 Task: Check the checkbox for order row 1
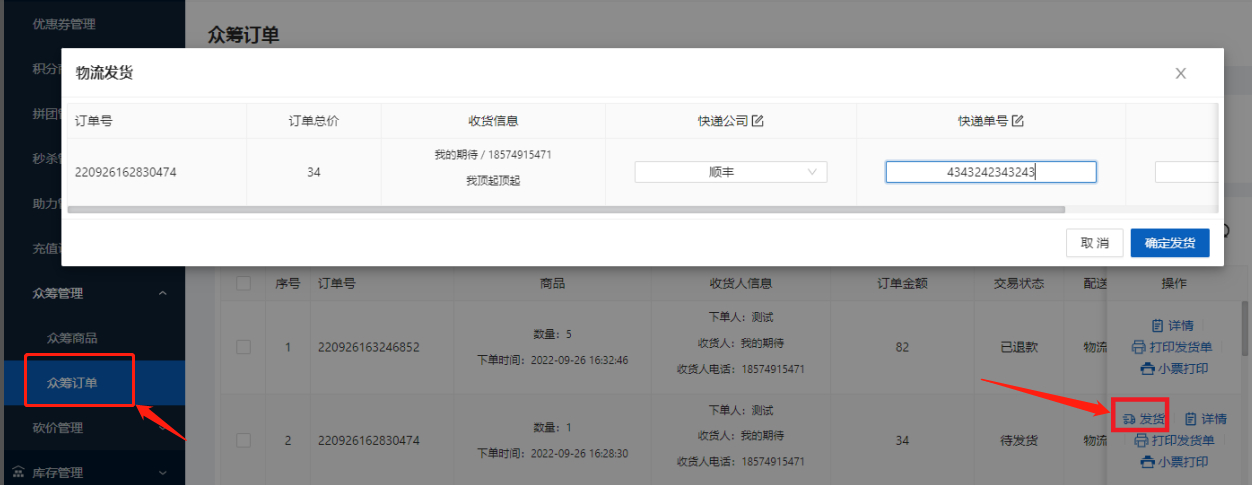[244, 347]
